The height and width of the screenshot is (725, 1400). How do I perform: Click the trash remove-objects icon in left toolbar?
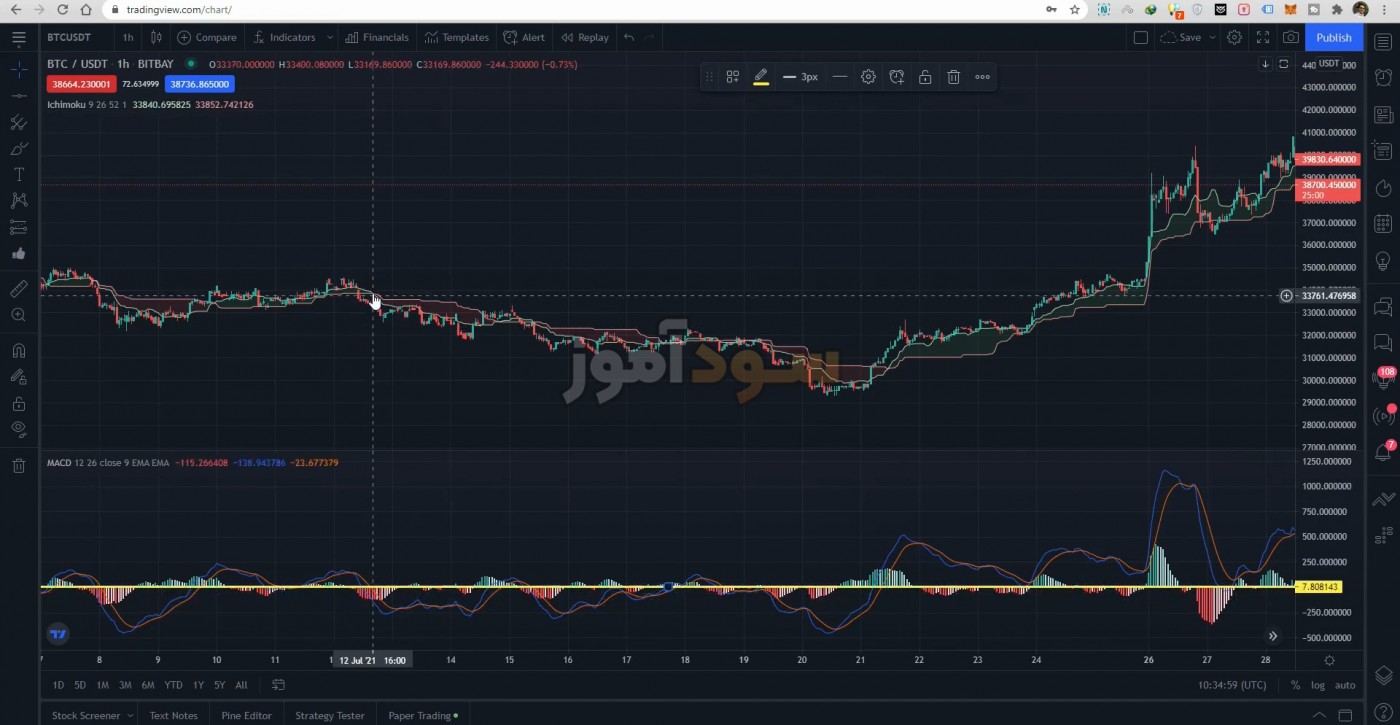(18, 465)
